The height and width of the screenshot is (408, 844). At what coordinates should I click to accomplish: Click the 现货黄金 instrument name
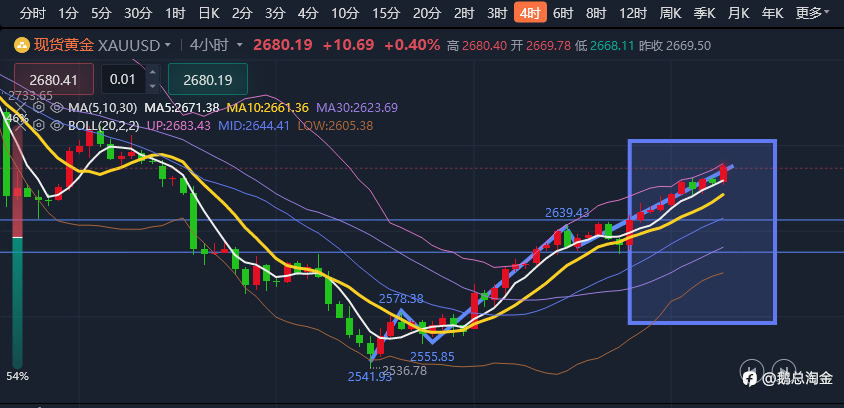tap(64, 45)
